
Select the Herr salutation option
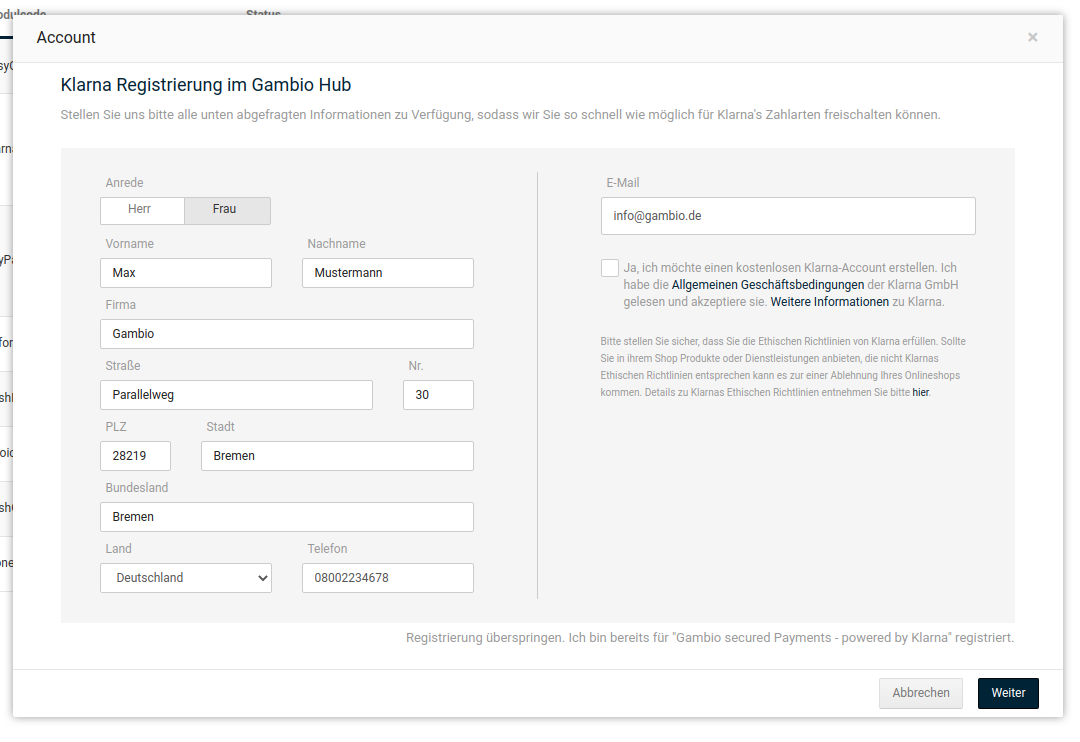click(142, 210)
